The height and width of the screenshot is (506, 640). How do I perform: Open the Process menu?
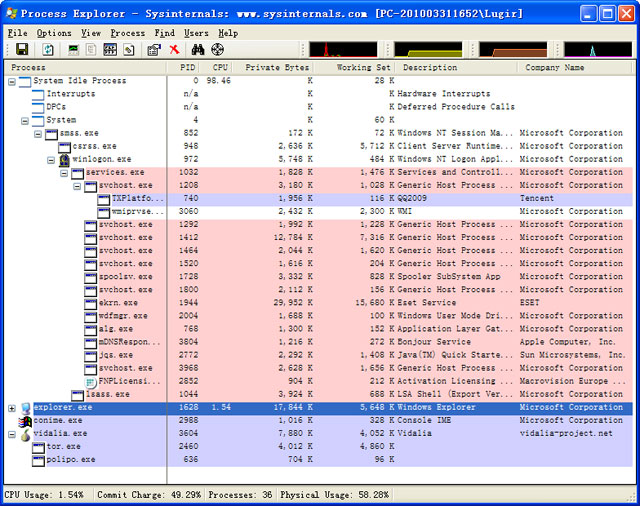[x=127, y=33]
